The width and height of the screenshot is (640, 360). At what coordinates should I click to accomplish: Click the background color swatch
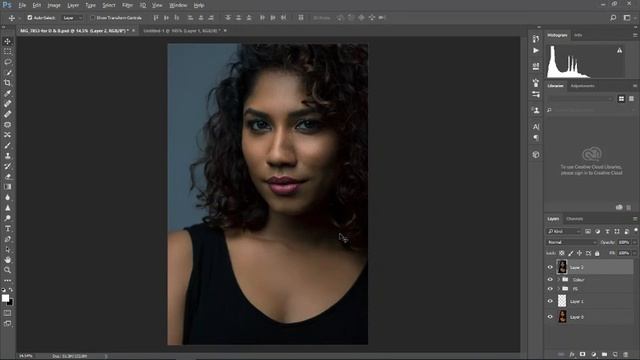[10, 302]
